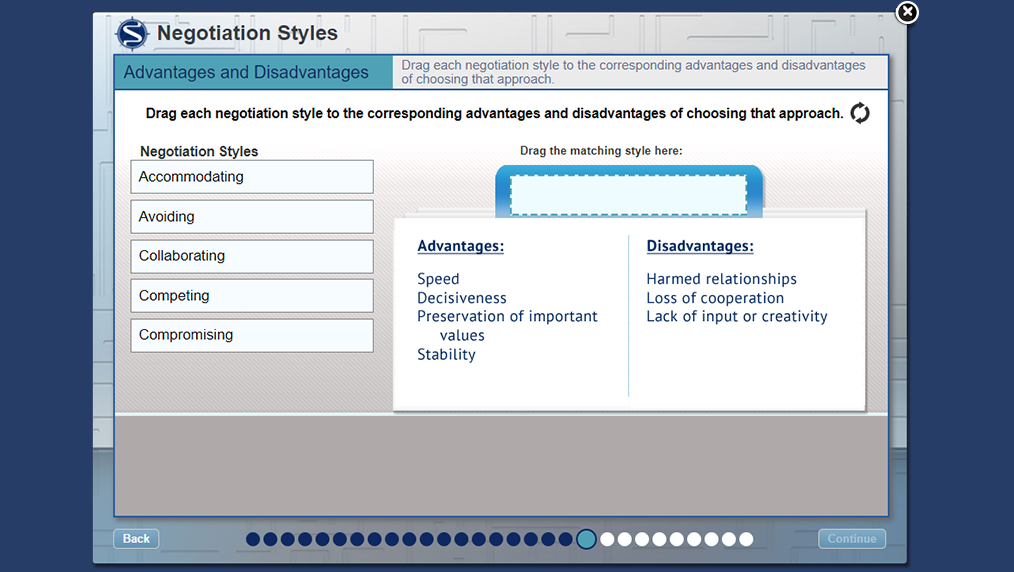The height and width of the screenshot is (572, 1014).
Task: Click the dashed matching style drop box
Action: [x=628, y=195]
